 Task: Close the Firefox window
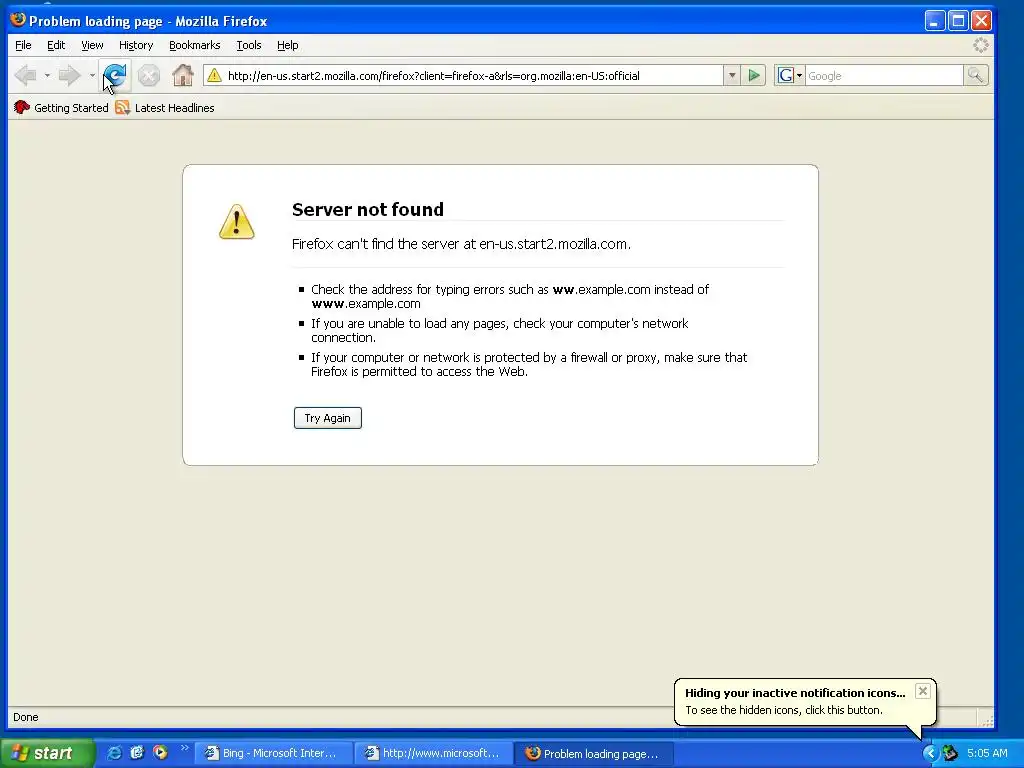tap(981, 21)
